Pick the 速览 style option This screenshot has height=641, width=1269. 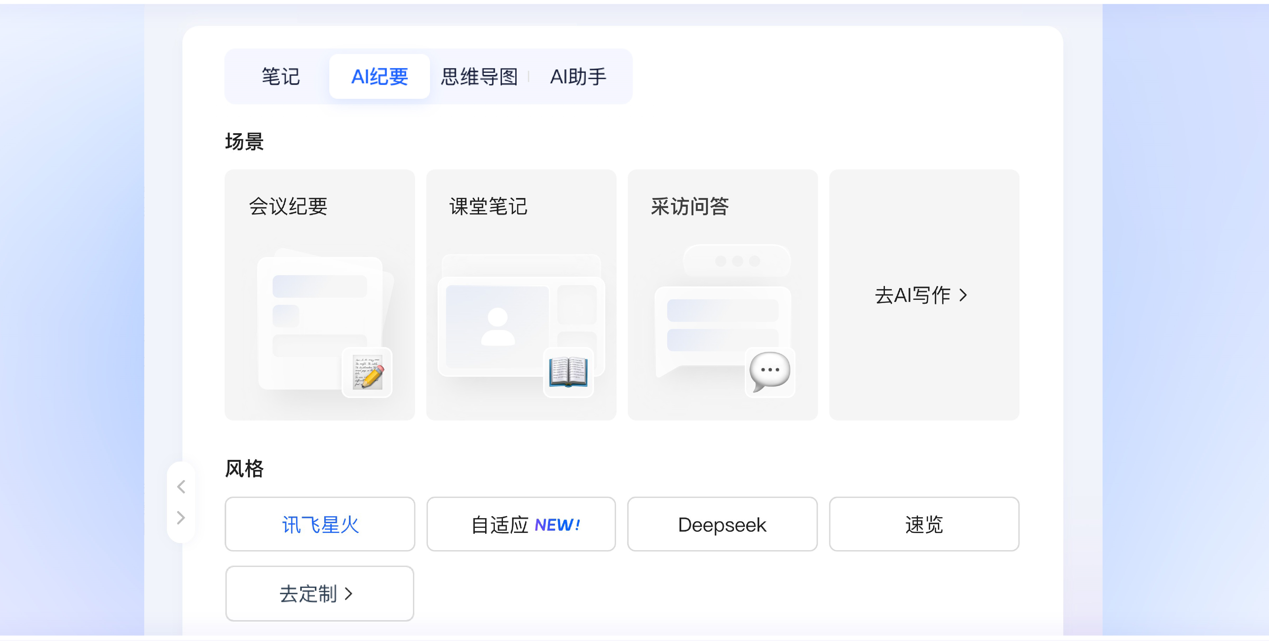click(923, 524)
